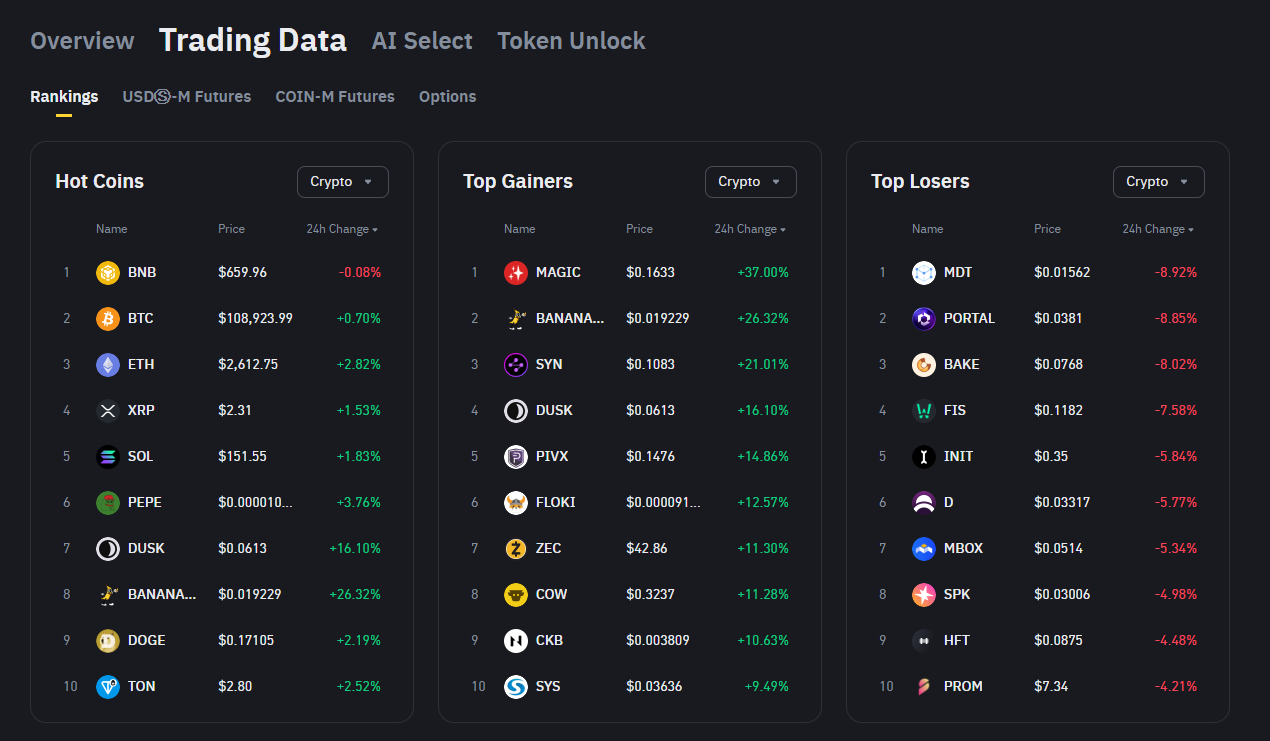
Task: Open the Token Unlock tab
Action: [x=571, y=41]
